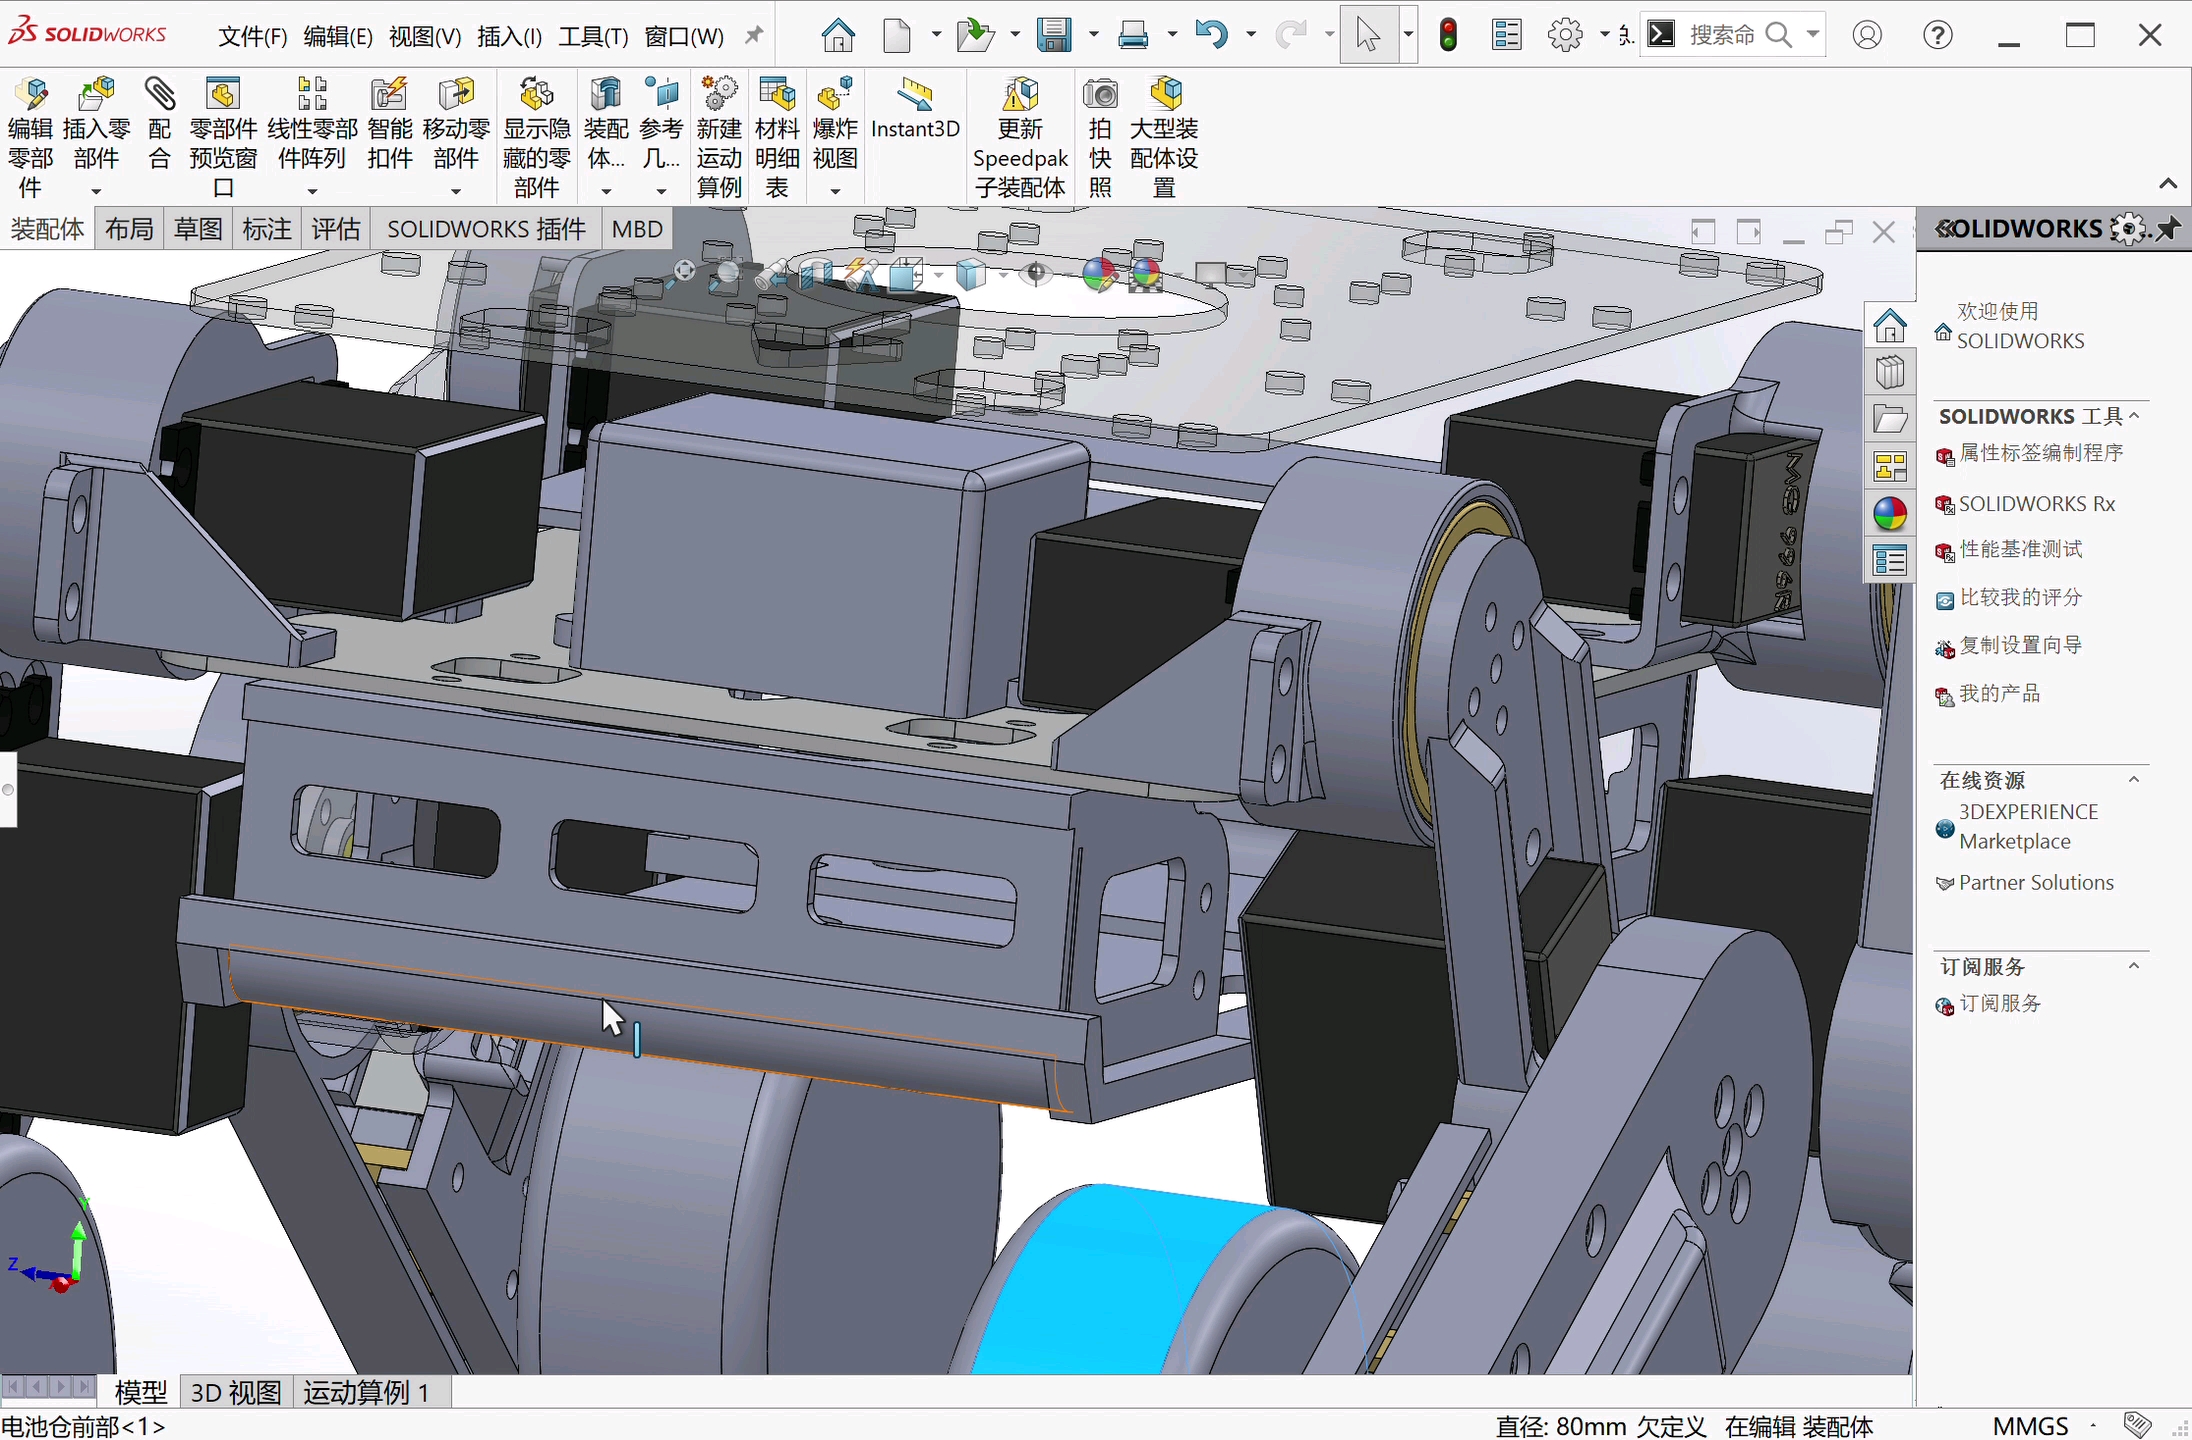Open the 装配体... flyout dropdown arrow
The height and width of the screenshot is (1440, 2192).
(606, 190)
